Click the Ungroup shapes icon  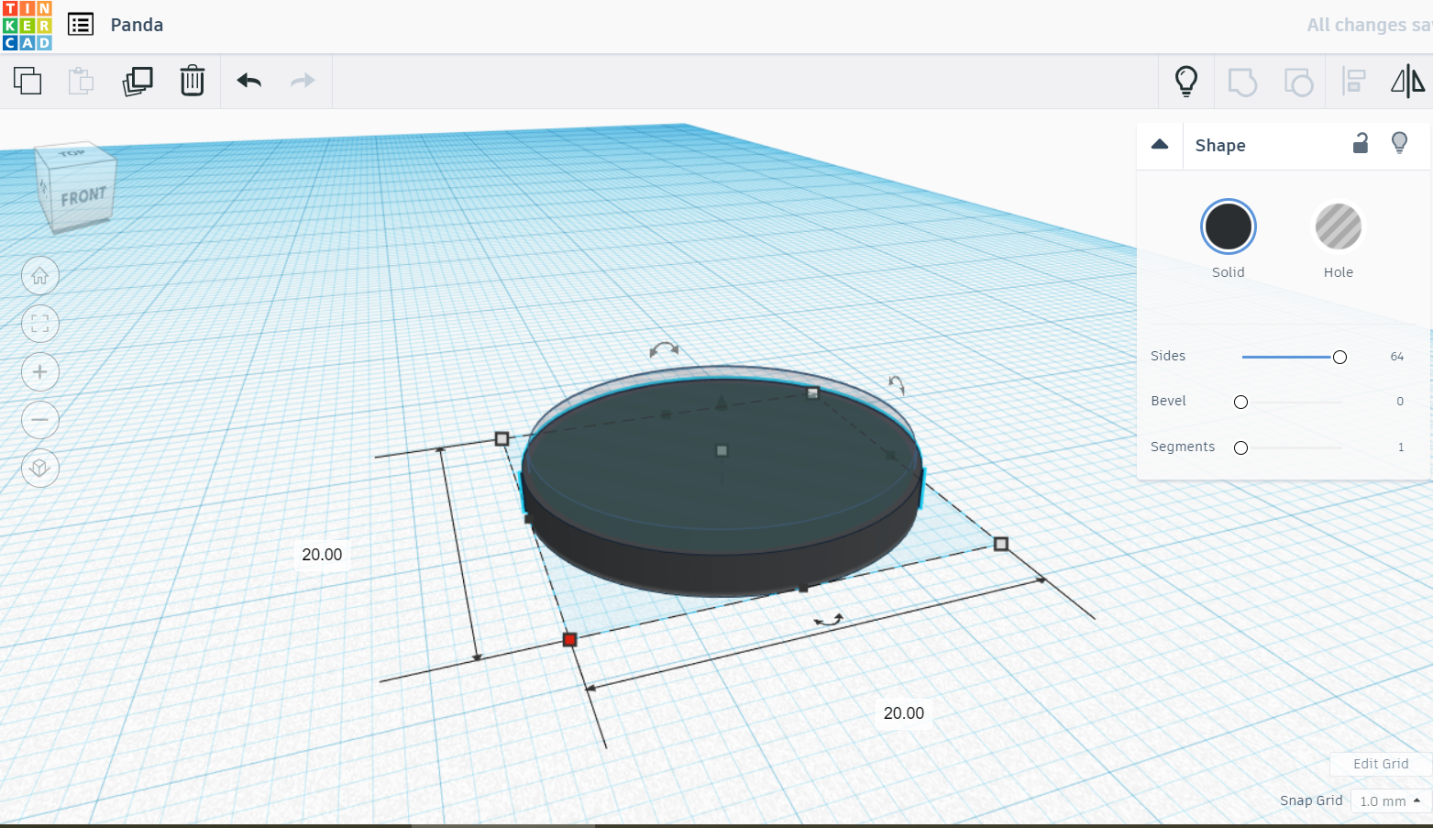pos(1298,82)
